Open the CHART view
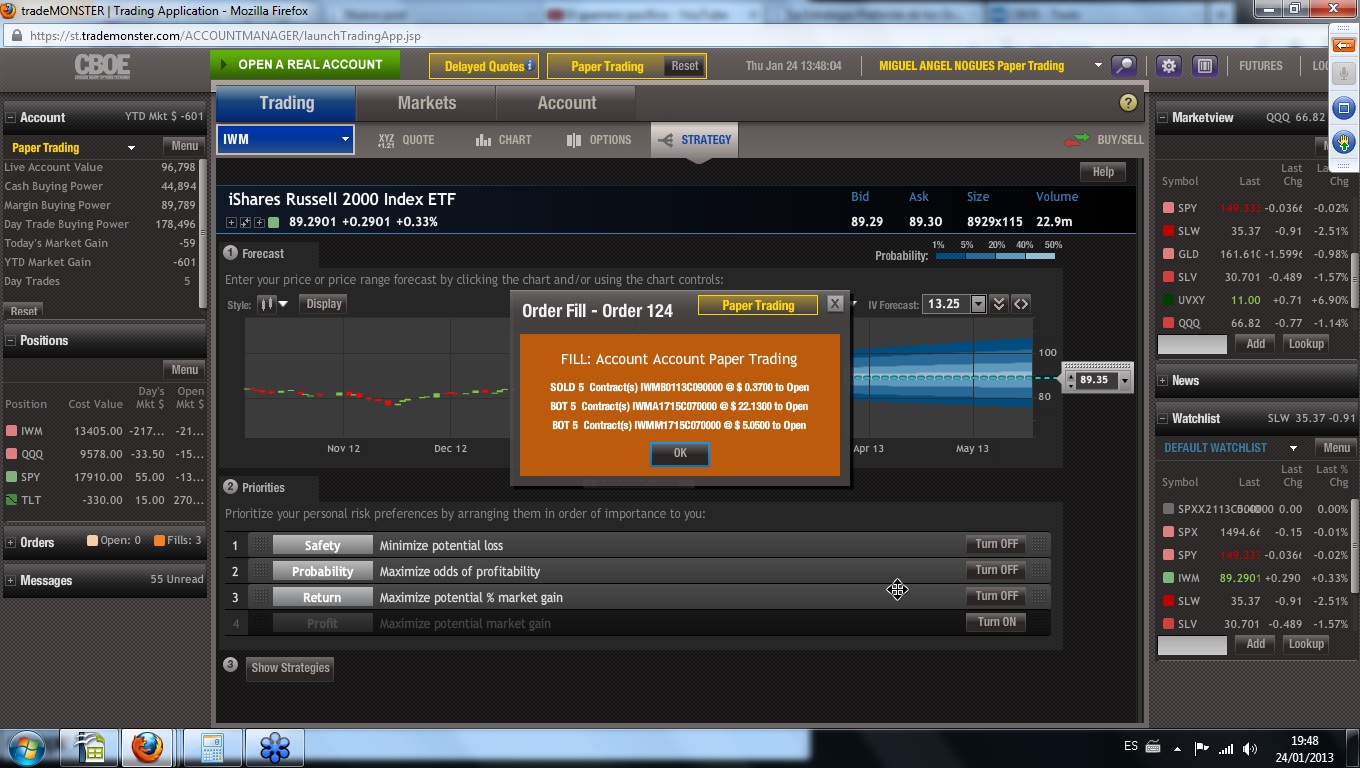The width and height of the screenshot is (1360, 768). point(504,140)
